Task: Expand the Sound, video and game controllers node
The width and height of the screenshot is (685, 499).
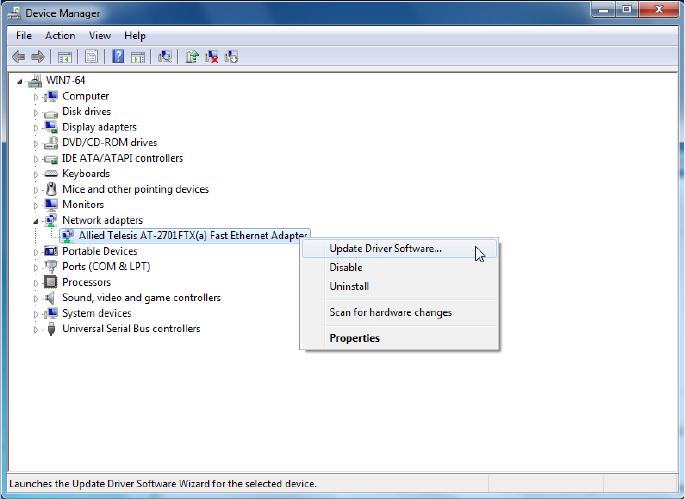Action: click(x=36, y=299)
